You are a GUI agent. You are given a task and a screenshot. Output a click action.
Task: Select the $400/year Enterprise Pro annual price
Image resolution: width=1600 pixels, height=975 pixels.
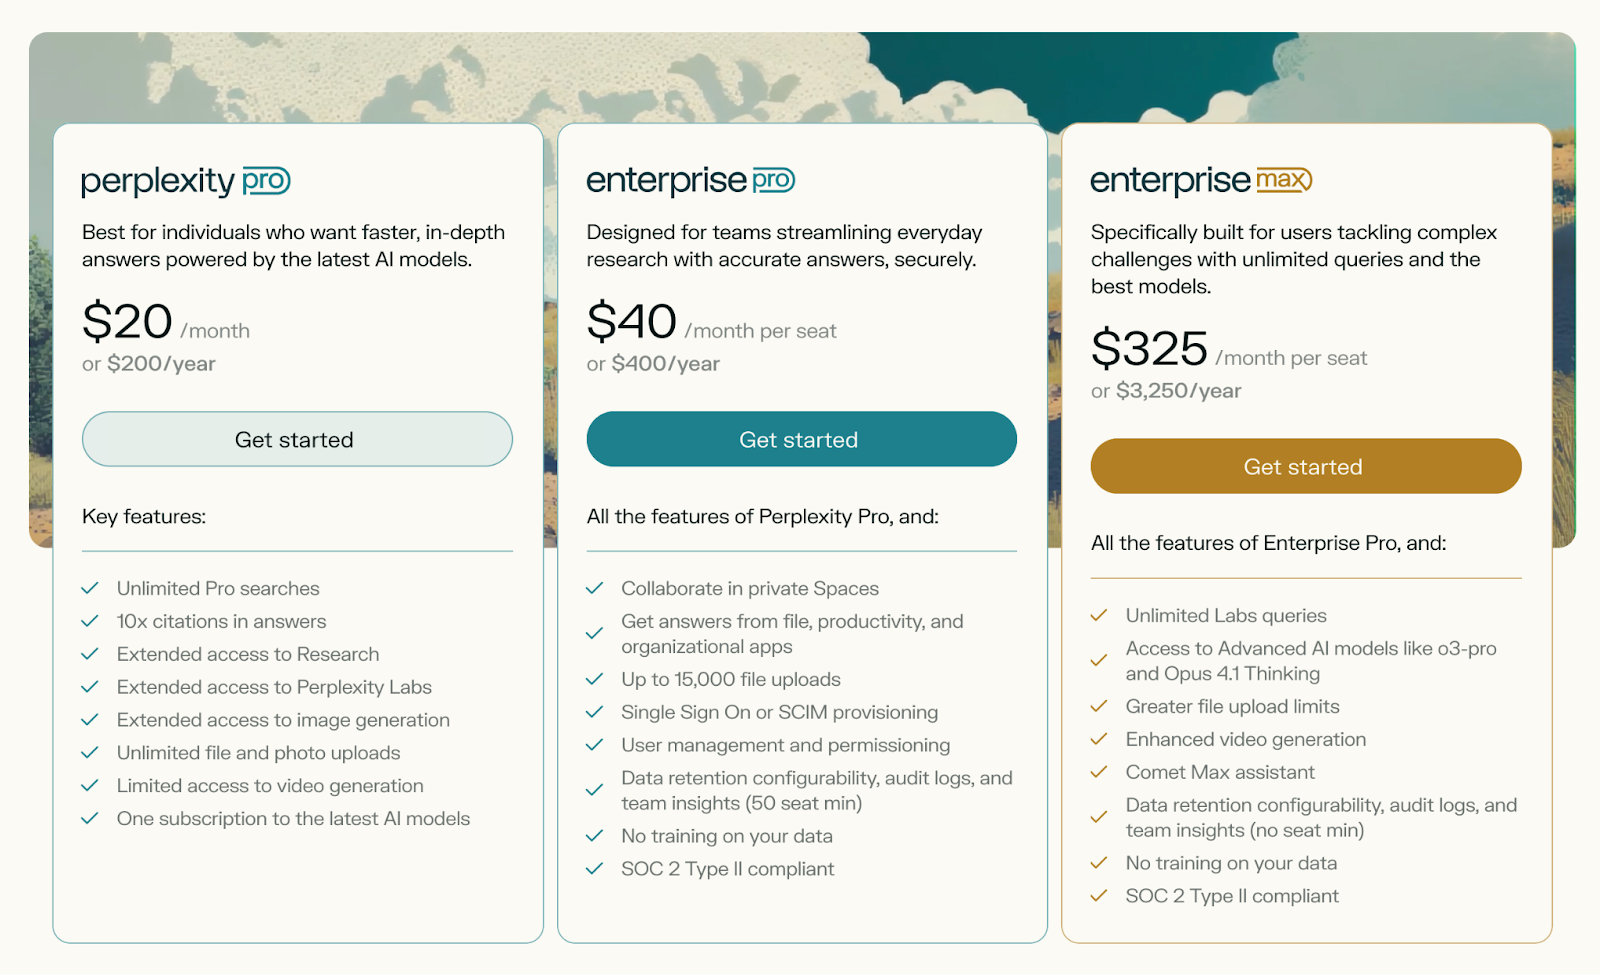(665, 364)
